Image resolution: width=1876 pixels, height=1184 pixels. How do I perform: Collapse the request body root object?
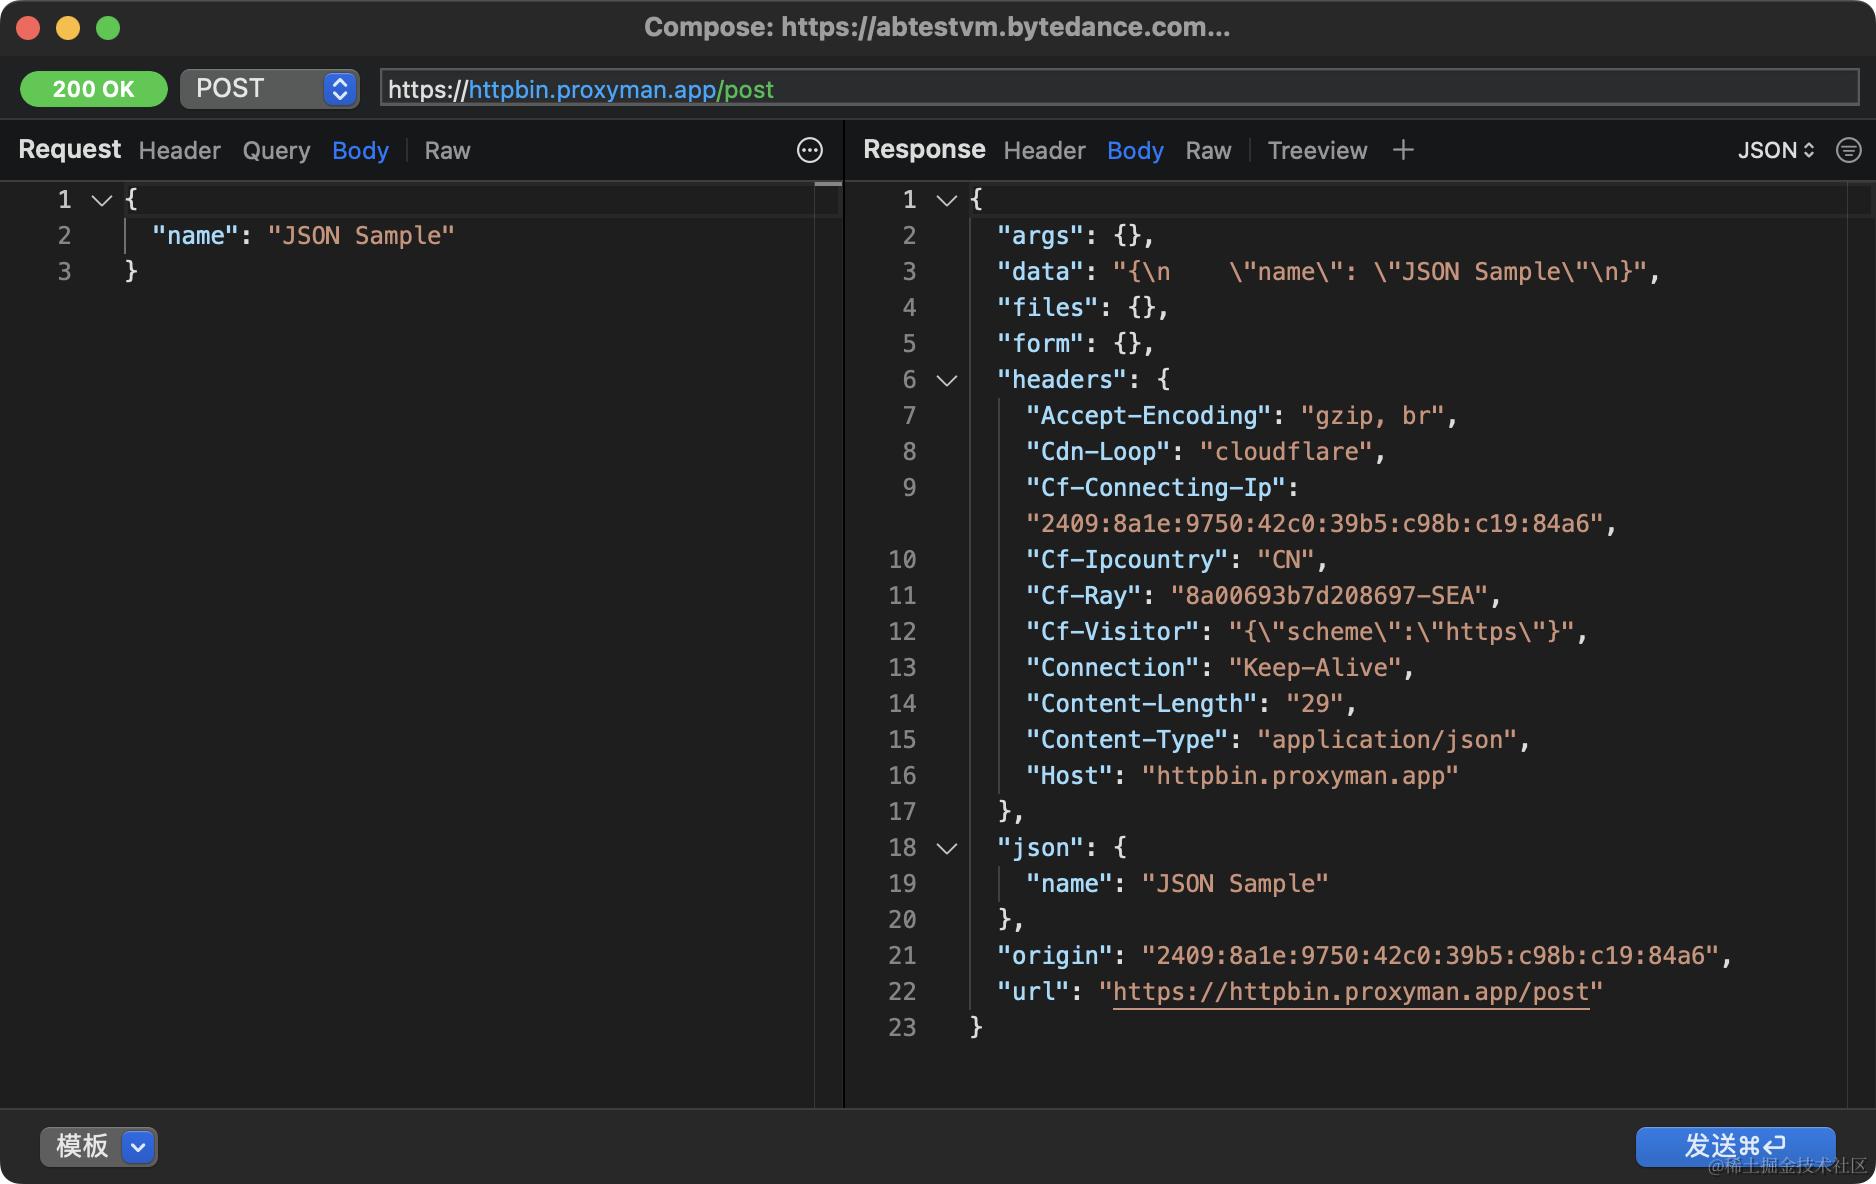click(x=101, y=200)
